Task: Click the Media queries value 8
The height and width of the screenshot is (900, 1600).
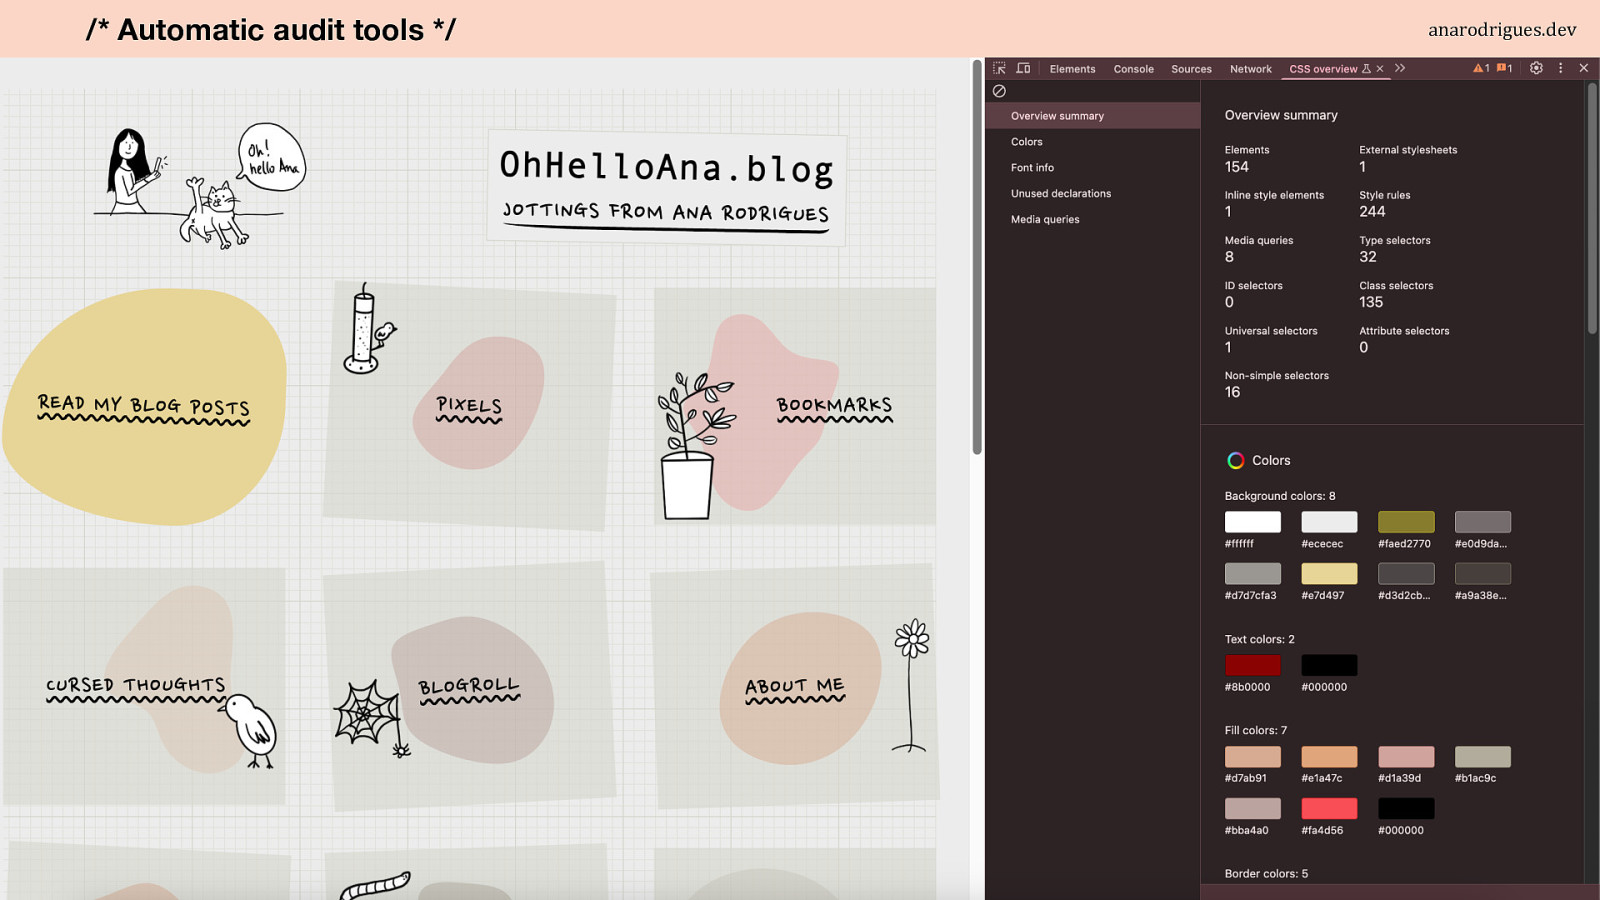Action: click(x=1229, y=257)
